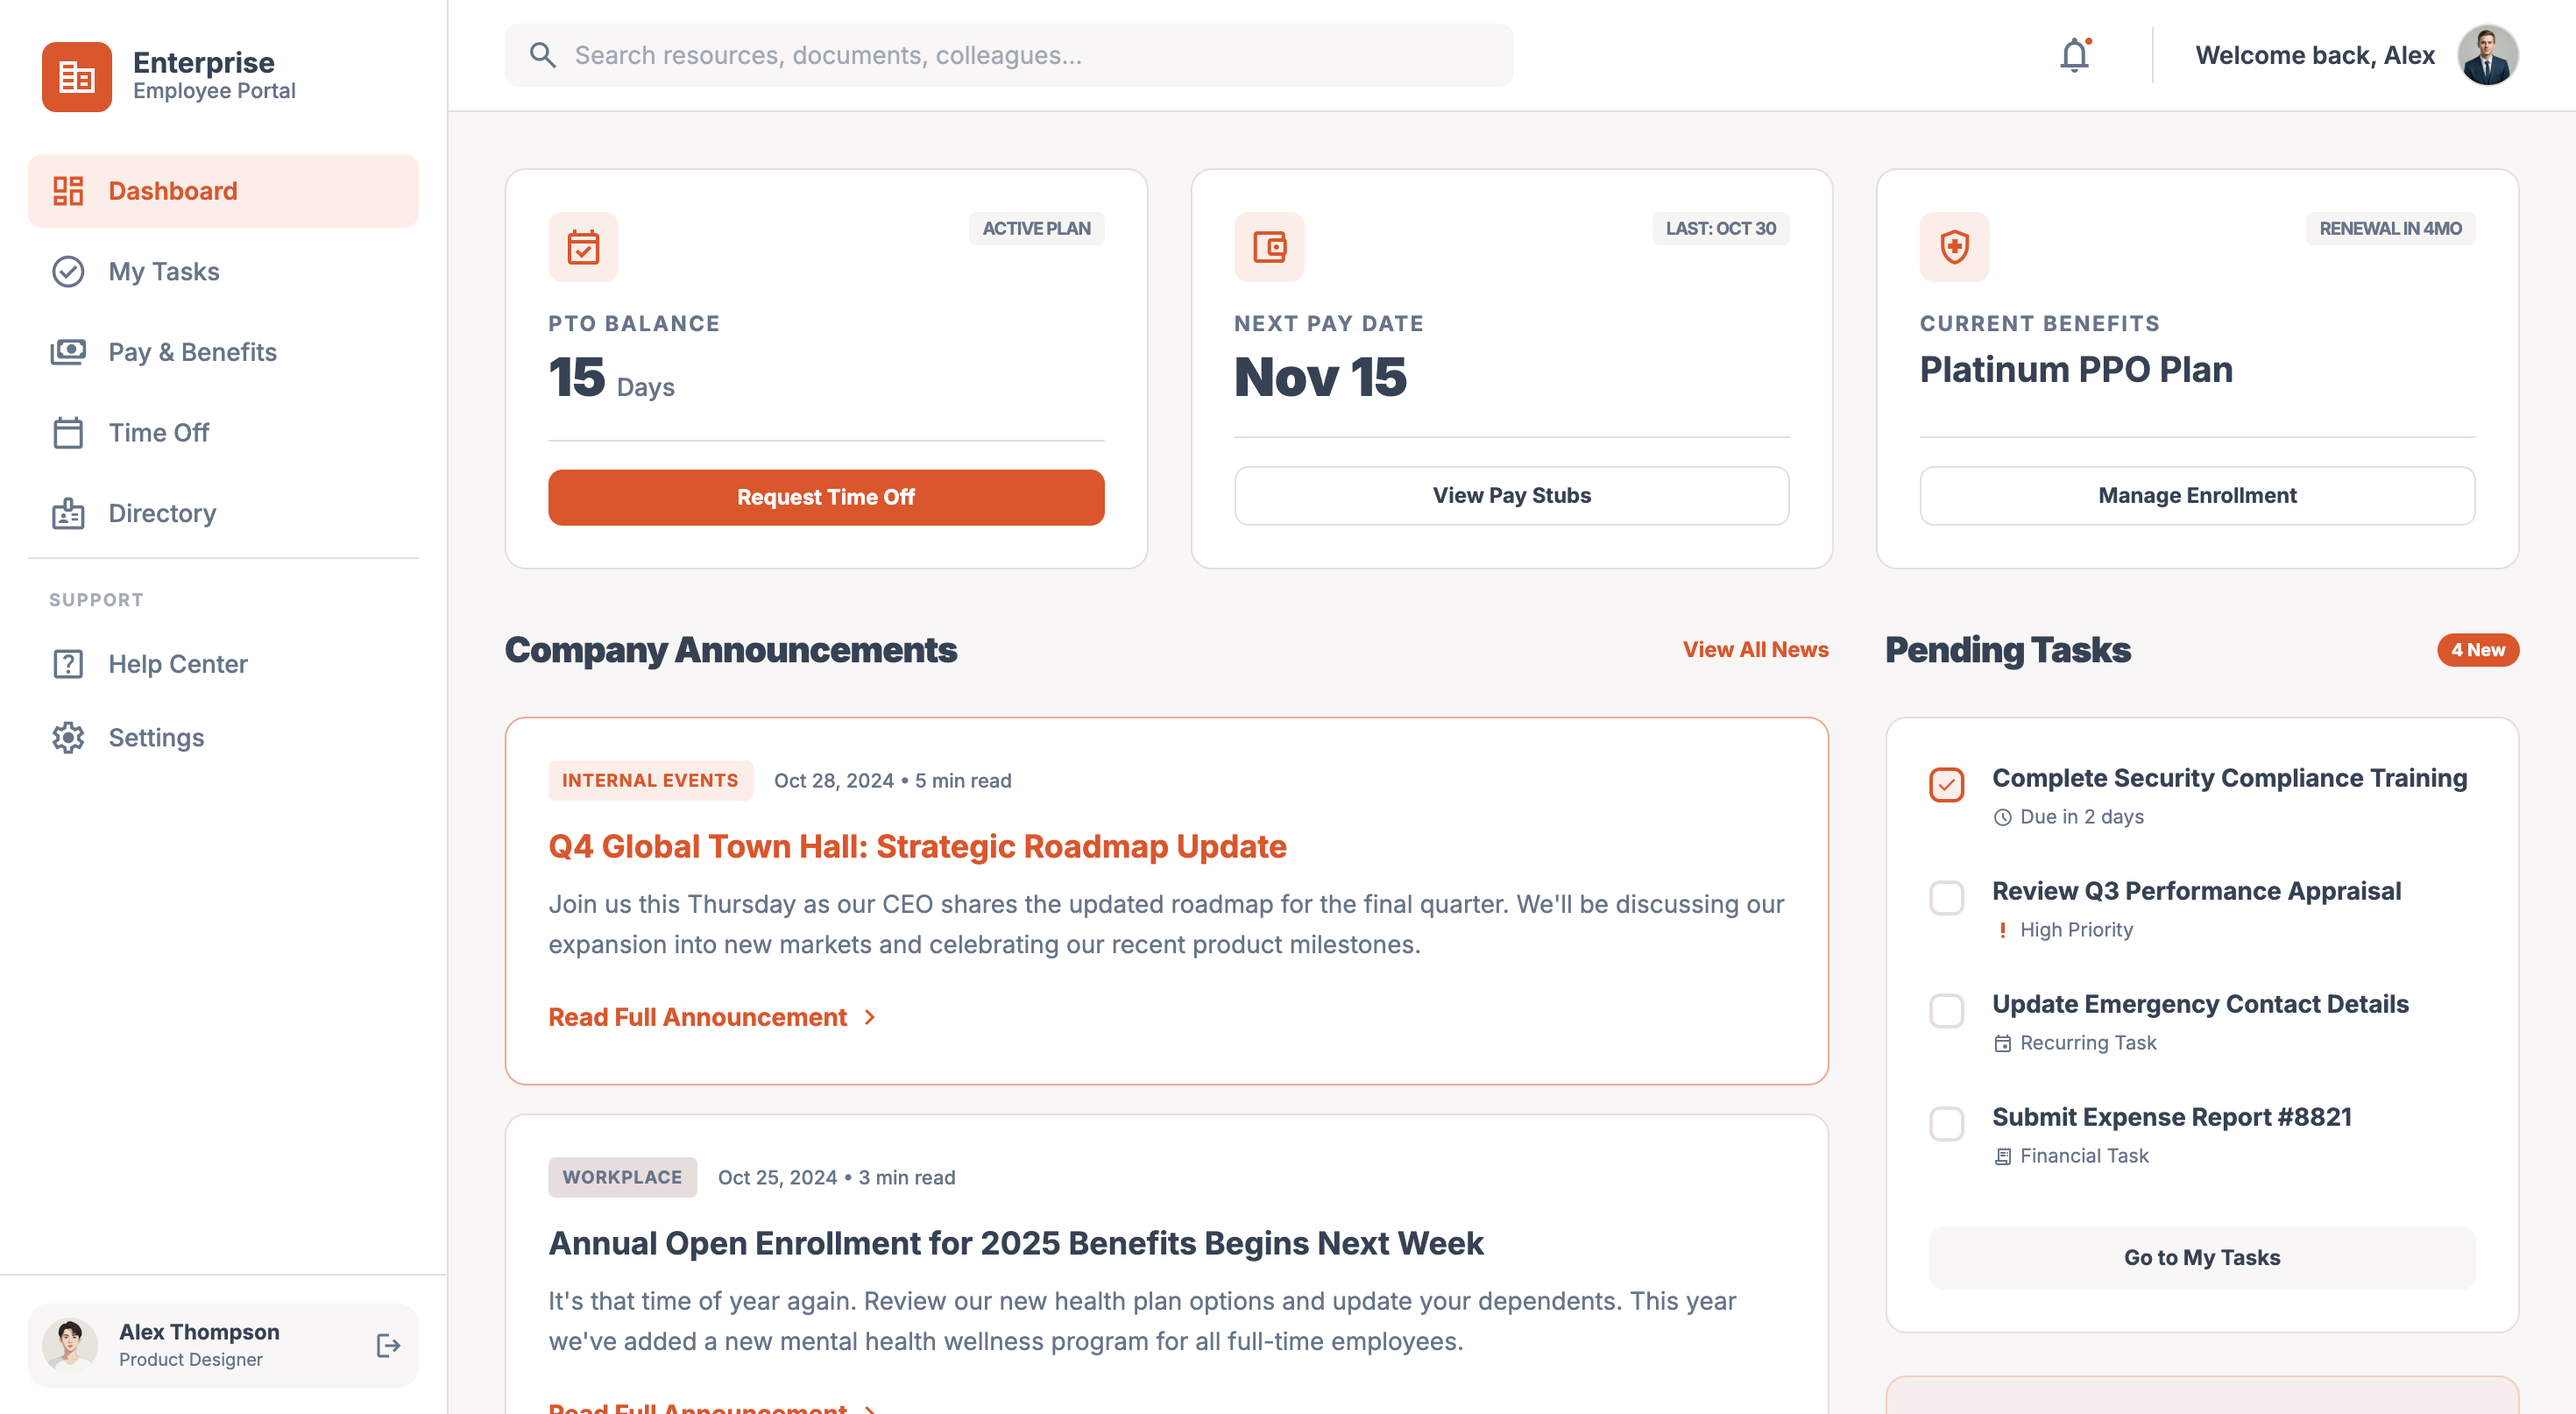Click the Settings gear icon
This screenshot has width=2576, height=1414.
click(67, 737)
